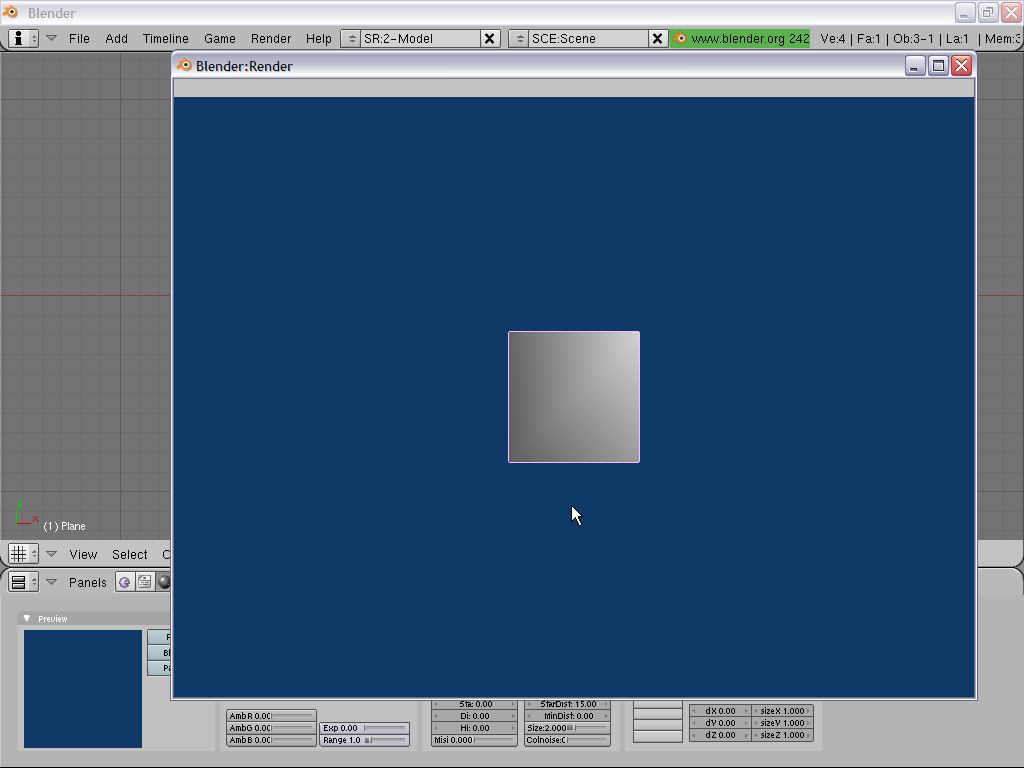1024x768 pixels.
Task: Click the Panels menu button
Action: (x=88, y=582)
